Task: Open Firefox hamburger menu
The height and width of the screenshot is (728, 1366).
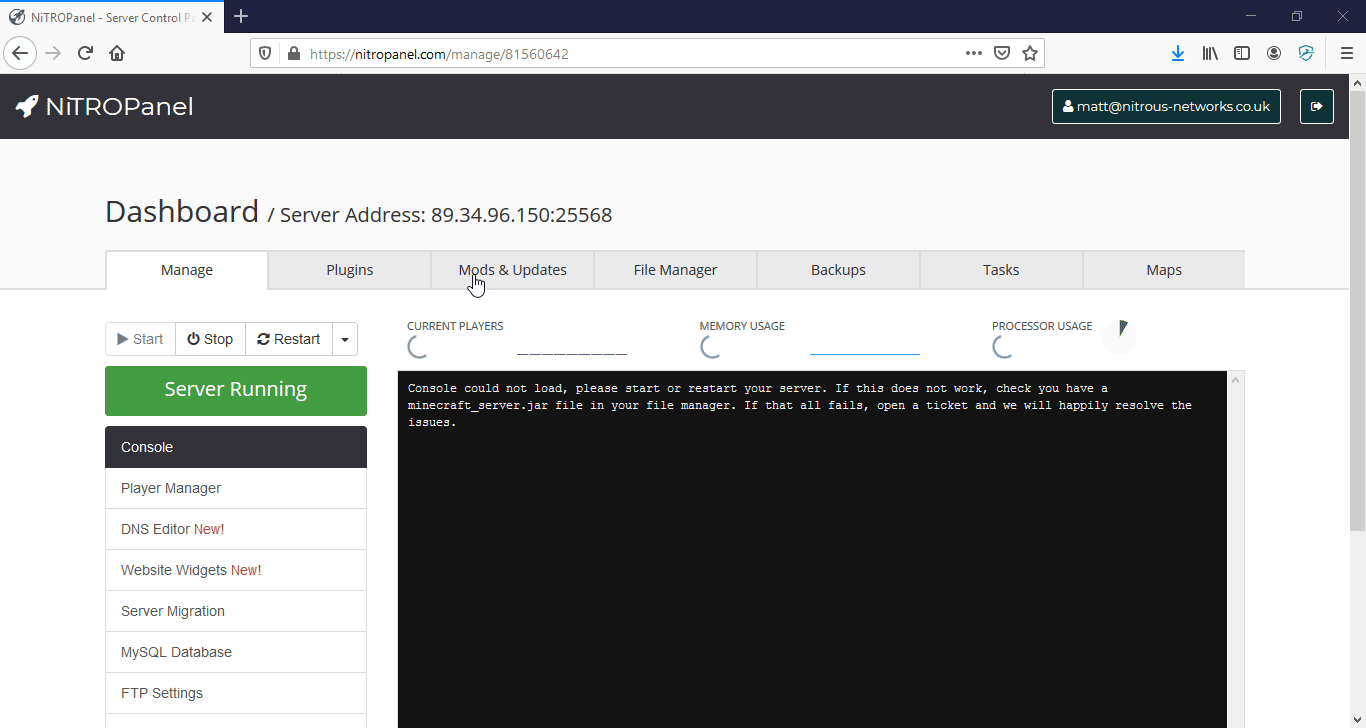Action: click(x=1347, y=53)
